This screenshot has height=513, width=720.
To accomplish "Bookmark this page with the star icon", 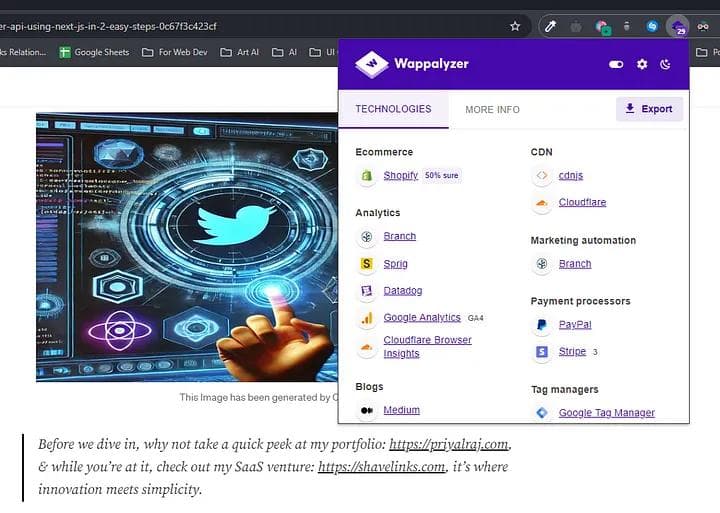I will pos(515,26).
